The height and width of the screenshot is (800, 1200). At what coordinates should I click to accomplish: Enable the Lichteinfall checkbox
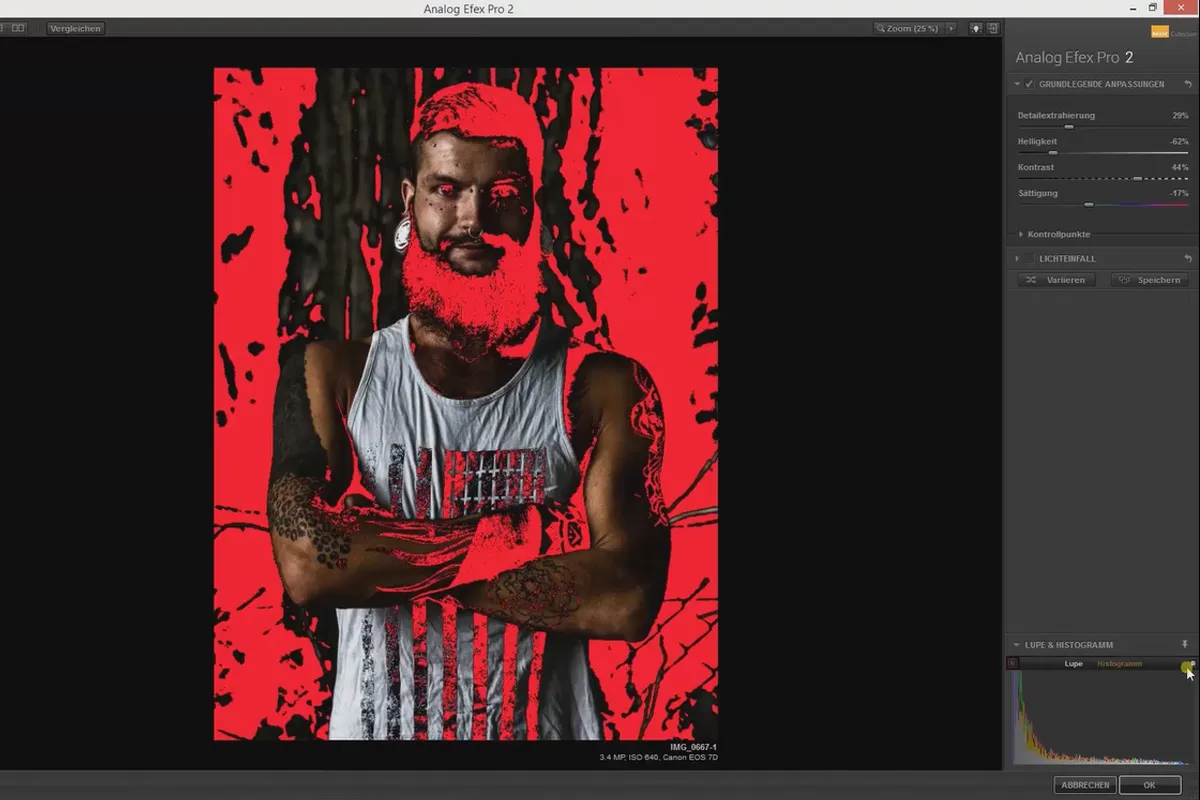click(1029, 258)
